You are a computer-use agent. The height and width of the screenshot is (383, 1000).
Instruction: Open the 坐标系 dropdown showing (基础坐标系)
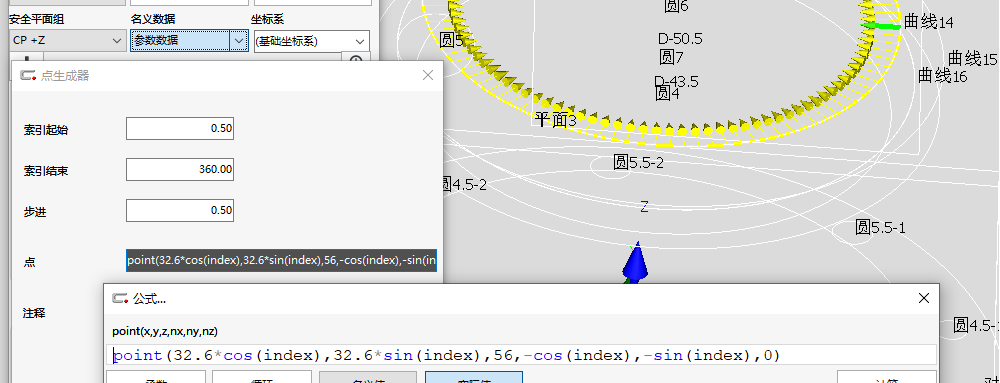311,42
